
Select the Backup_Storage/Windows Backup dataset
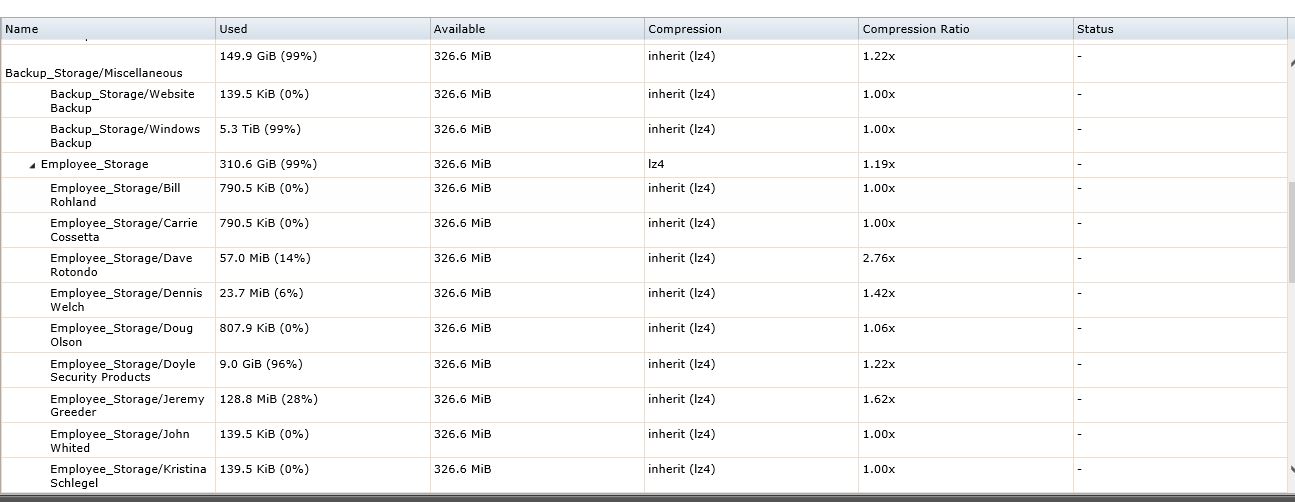click(x=125, y=135)
